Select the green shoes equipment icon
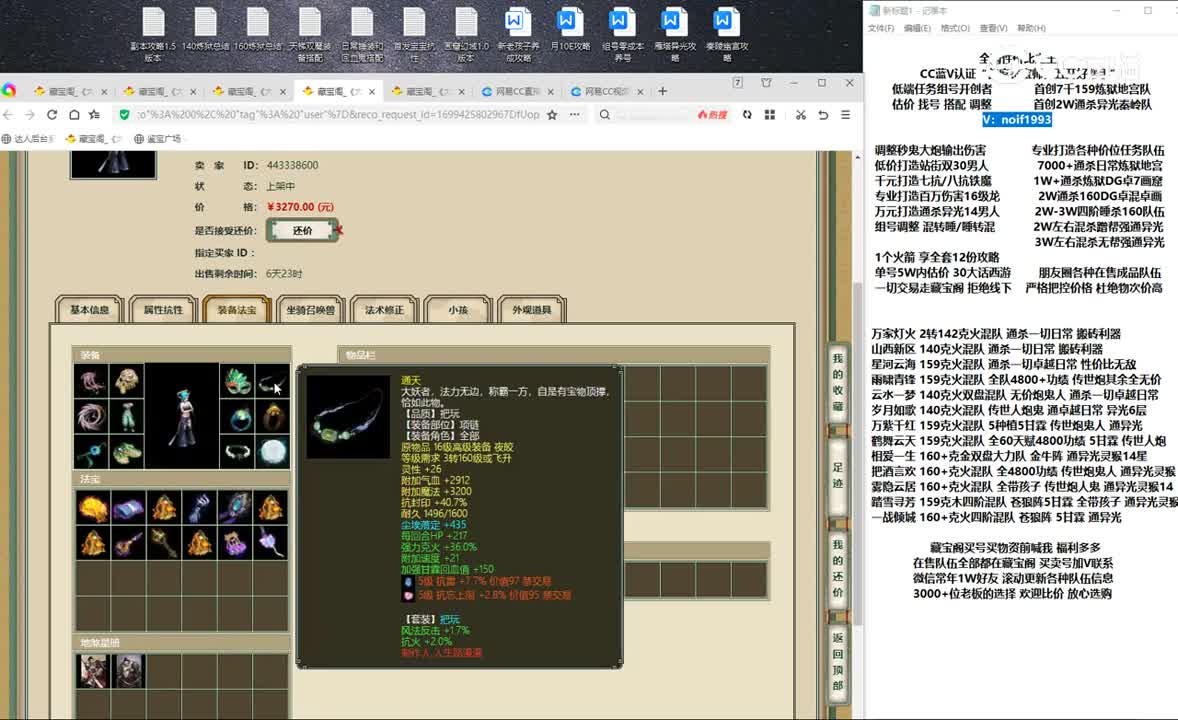The height and width of the screenshot is (720, 1178). tap(126, 452)
